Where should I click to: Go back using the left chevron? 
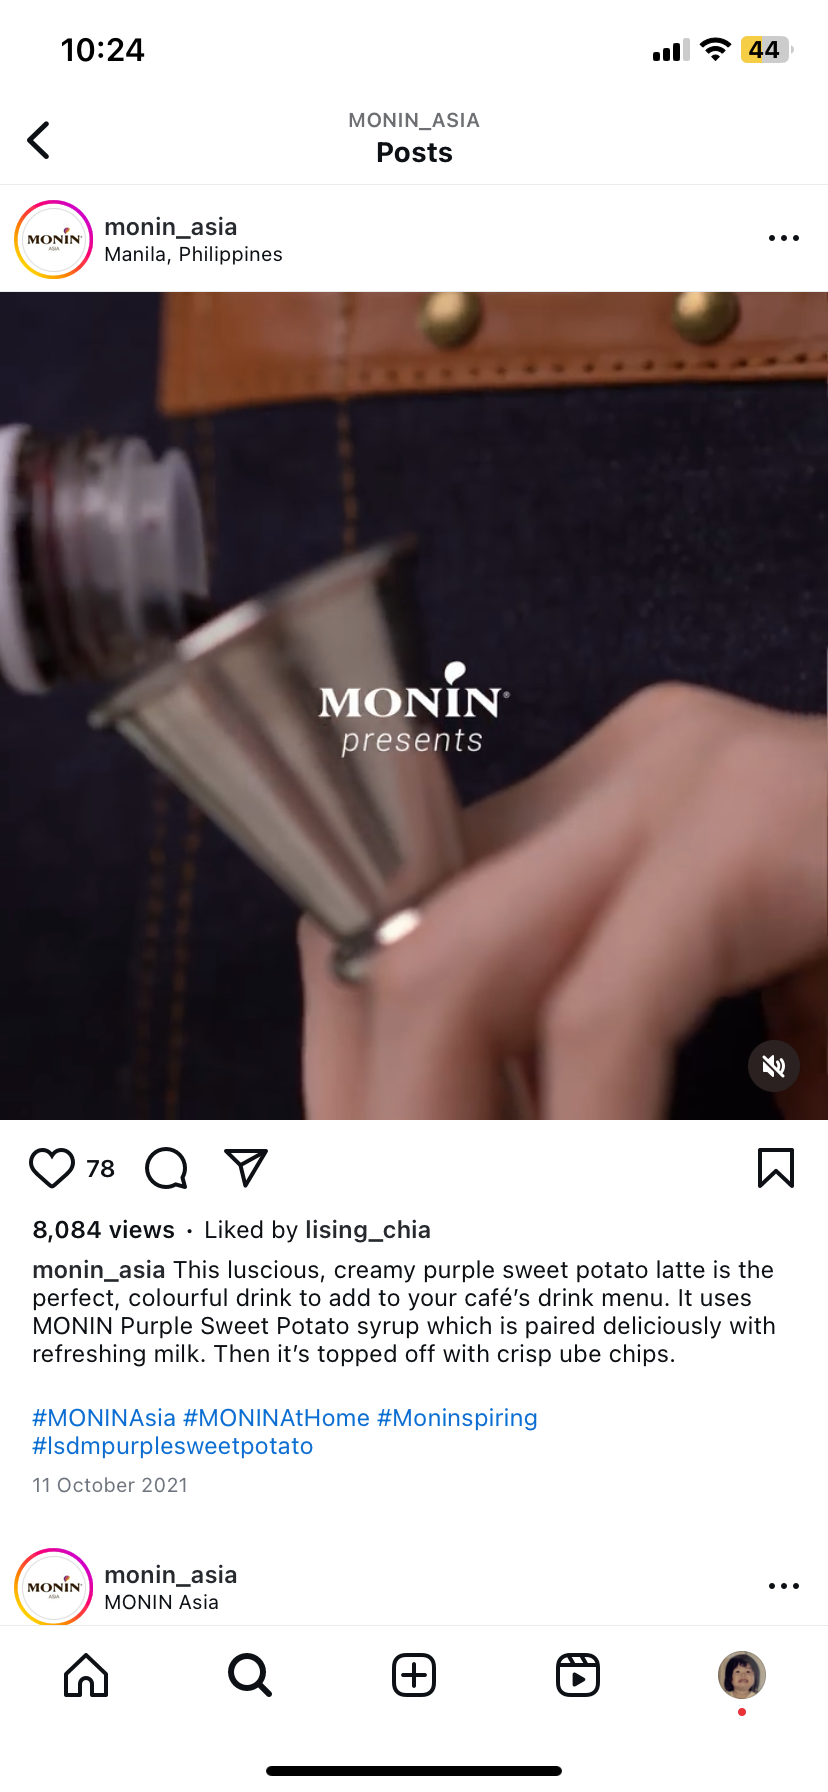(39, 140)
